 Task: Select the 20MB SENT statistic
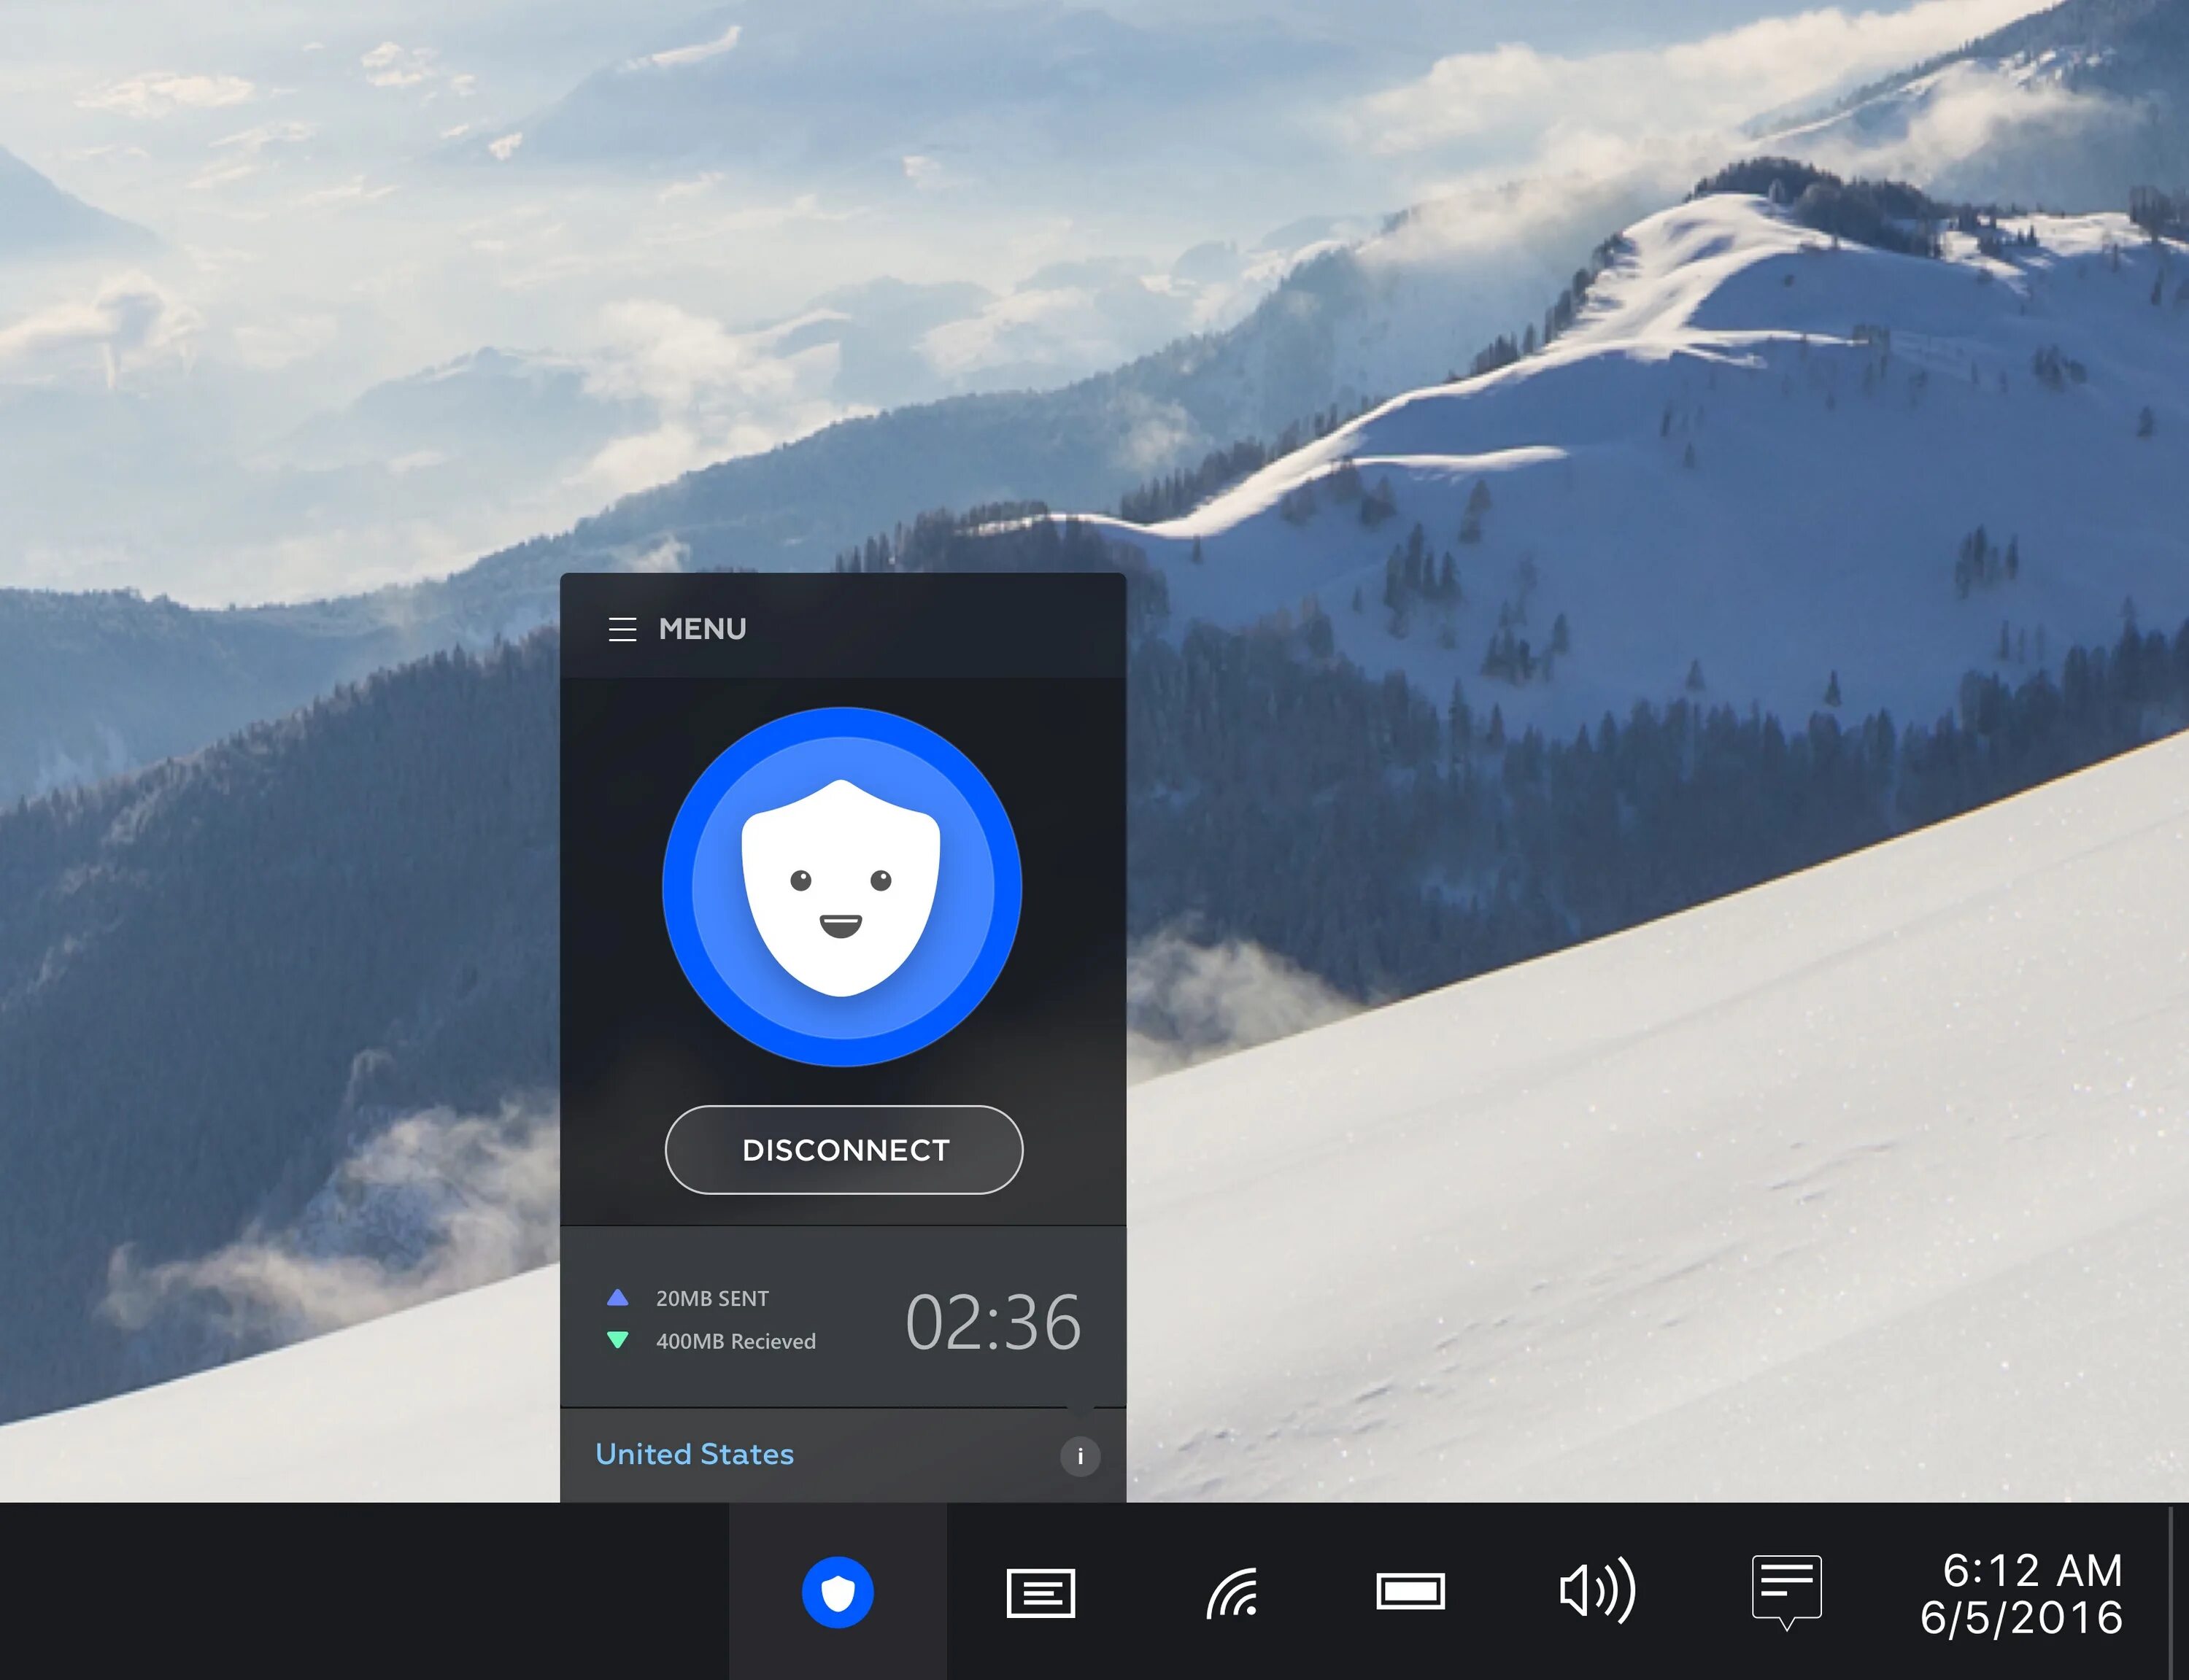(x=712, y=1298)
